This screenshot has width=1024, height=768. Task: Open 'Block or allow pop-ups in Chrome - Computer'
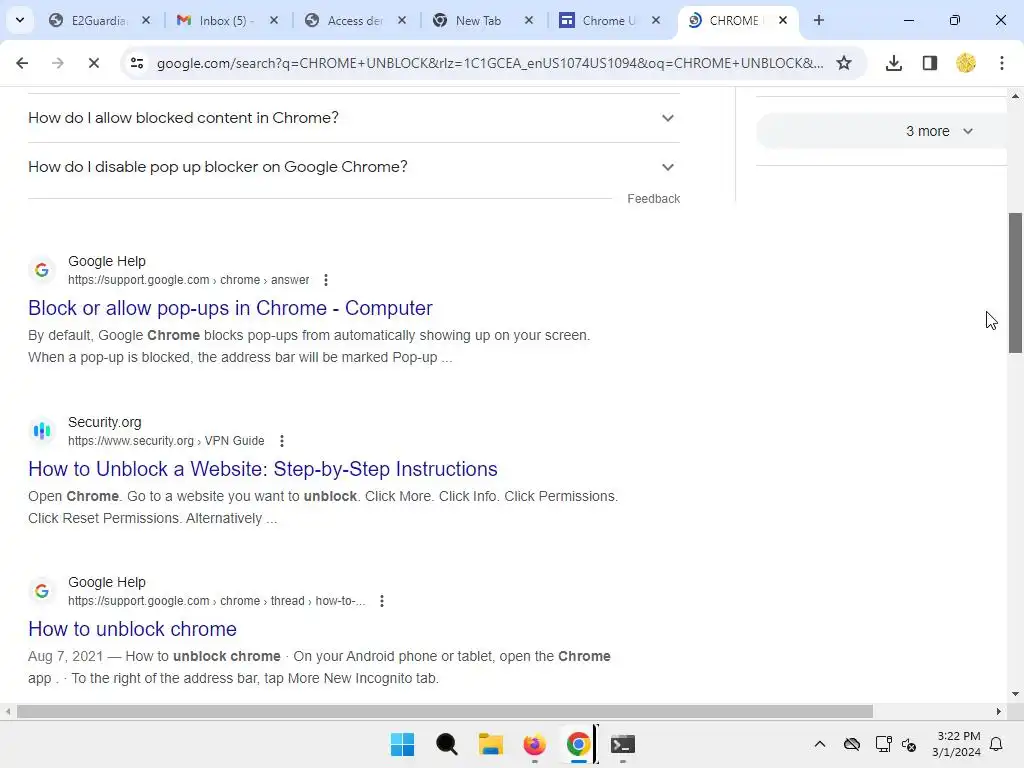(230, 308)
